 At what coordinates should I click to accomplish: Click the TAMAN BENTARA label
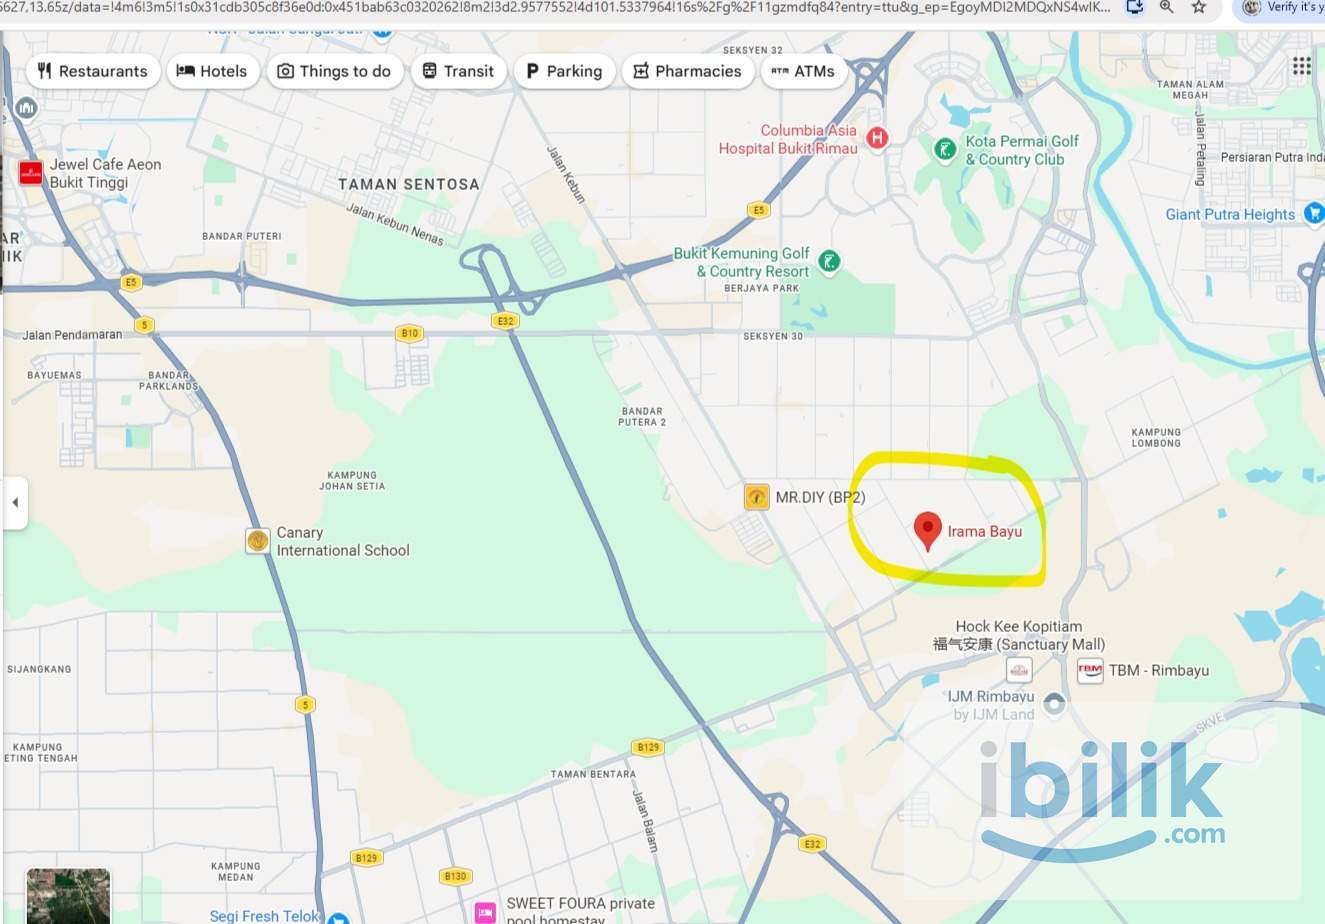(593, 774)
